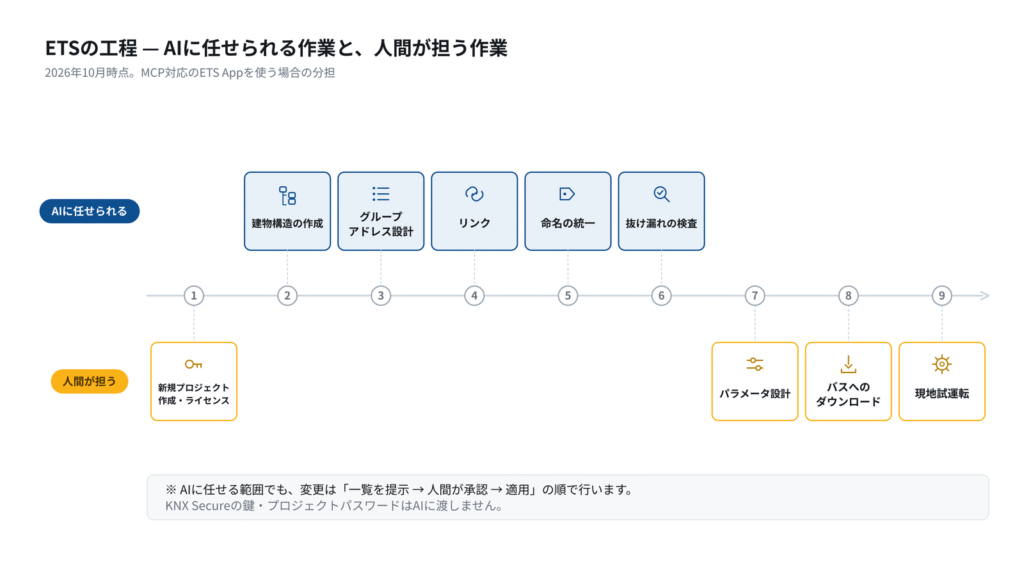Click timeline step marker 1
Image resolution: width=1024 pixels, height=576 pixels.
[193, 296]
